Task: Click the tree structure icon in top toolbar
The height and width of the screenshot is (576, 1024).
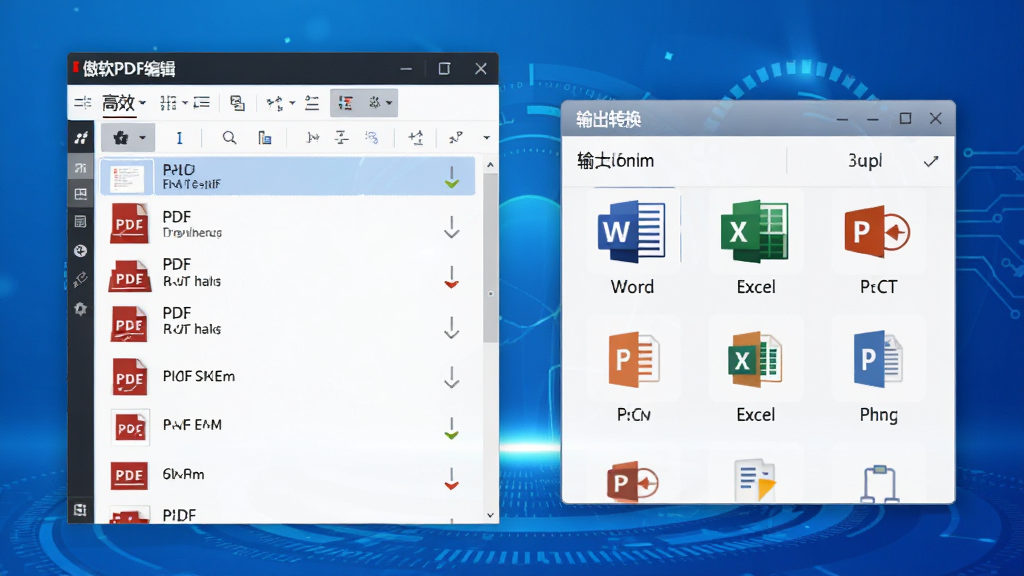Action: 275,103
